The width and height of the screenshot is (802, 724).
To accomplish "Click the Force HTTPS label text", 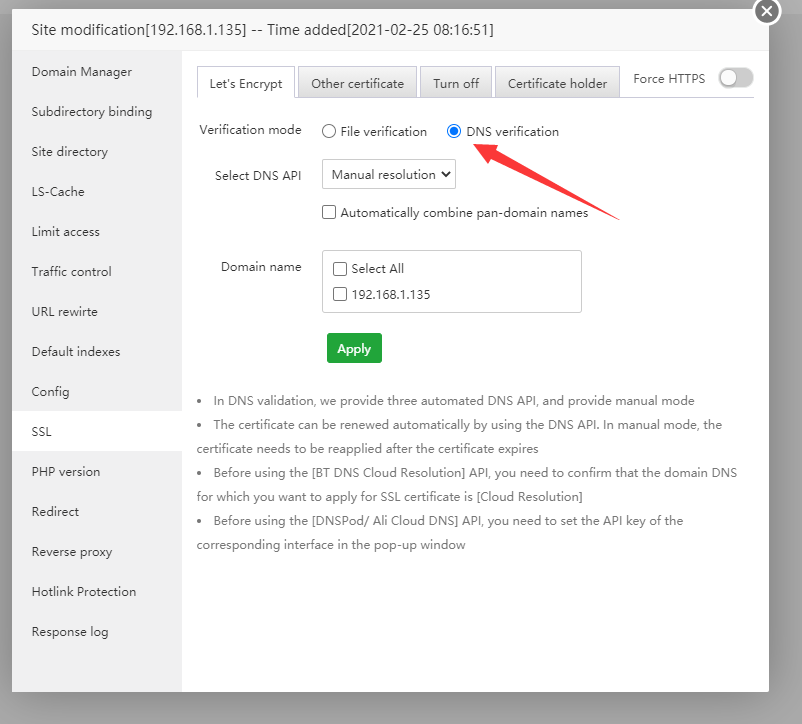I will [669, 79].
